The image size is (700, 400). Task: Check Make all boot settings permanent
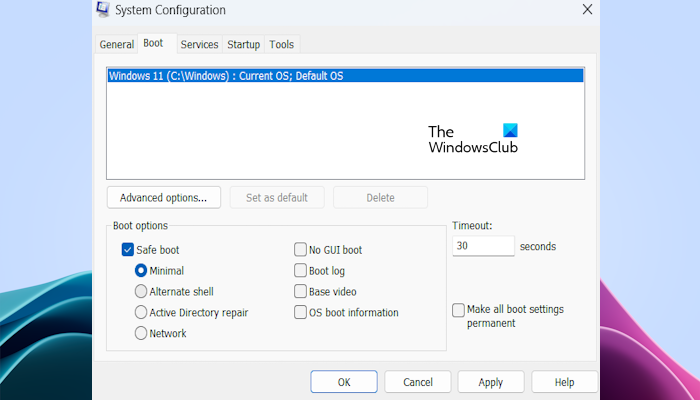[458, 310]
